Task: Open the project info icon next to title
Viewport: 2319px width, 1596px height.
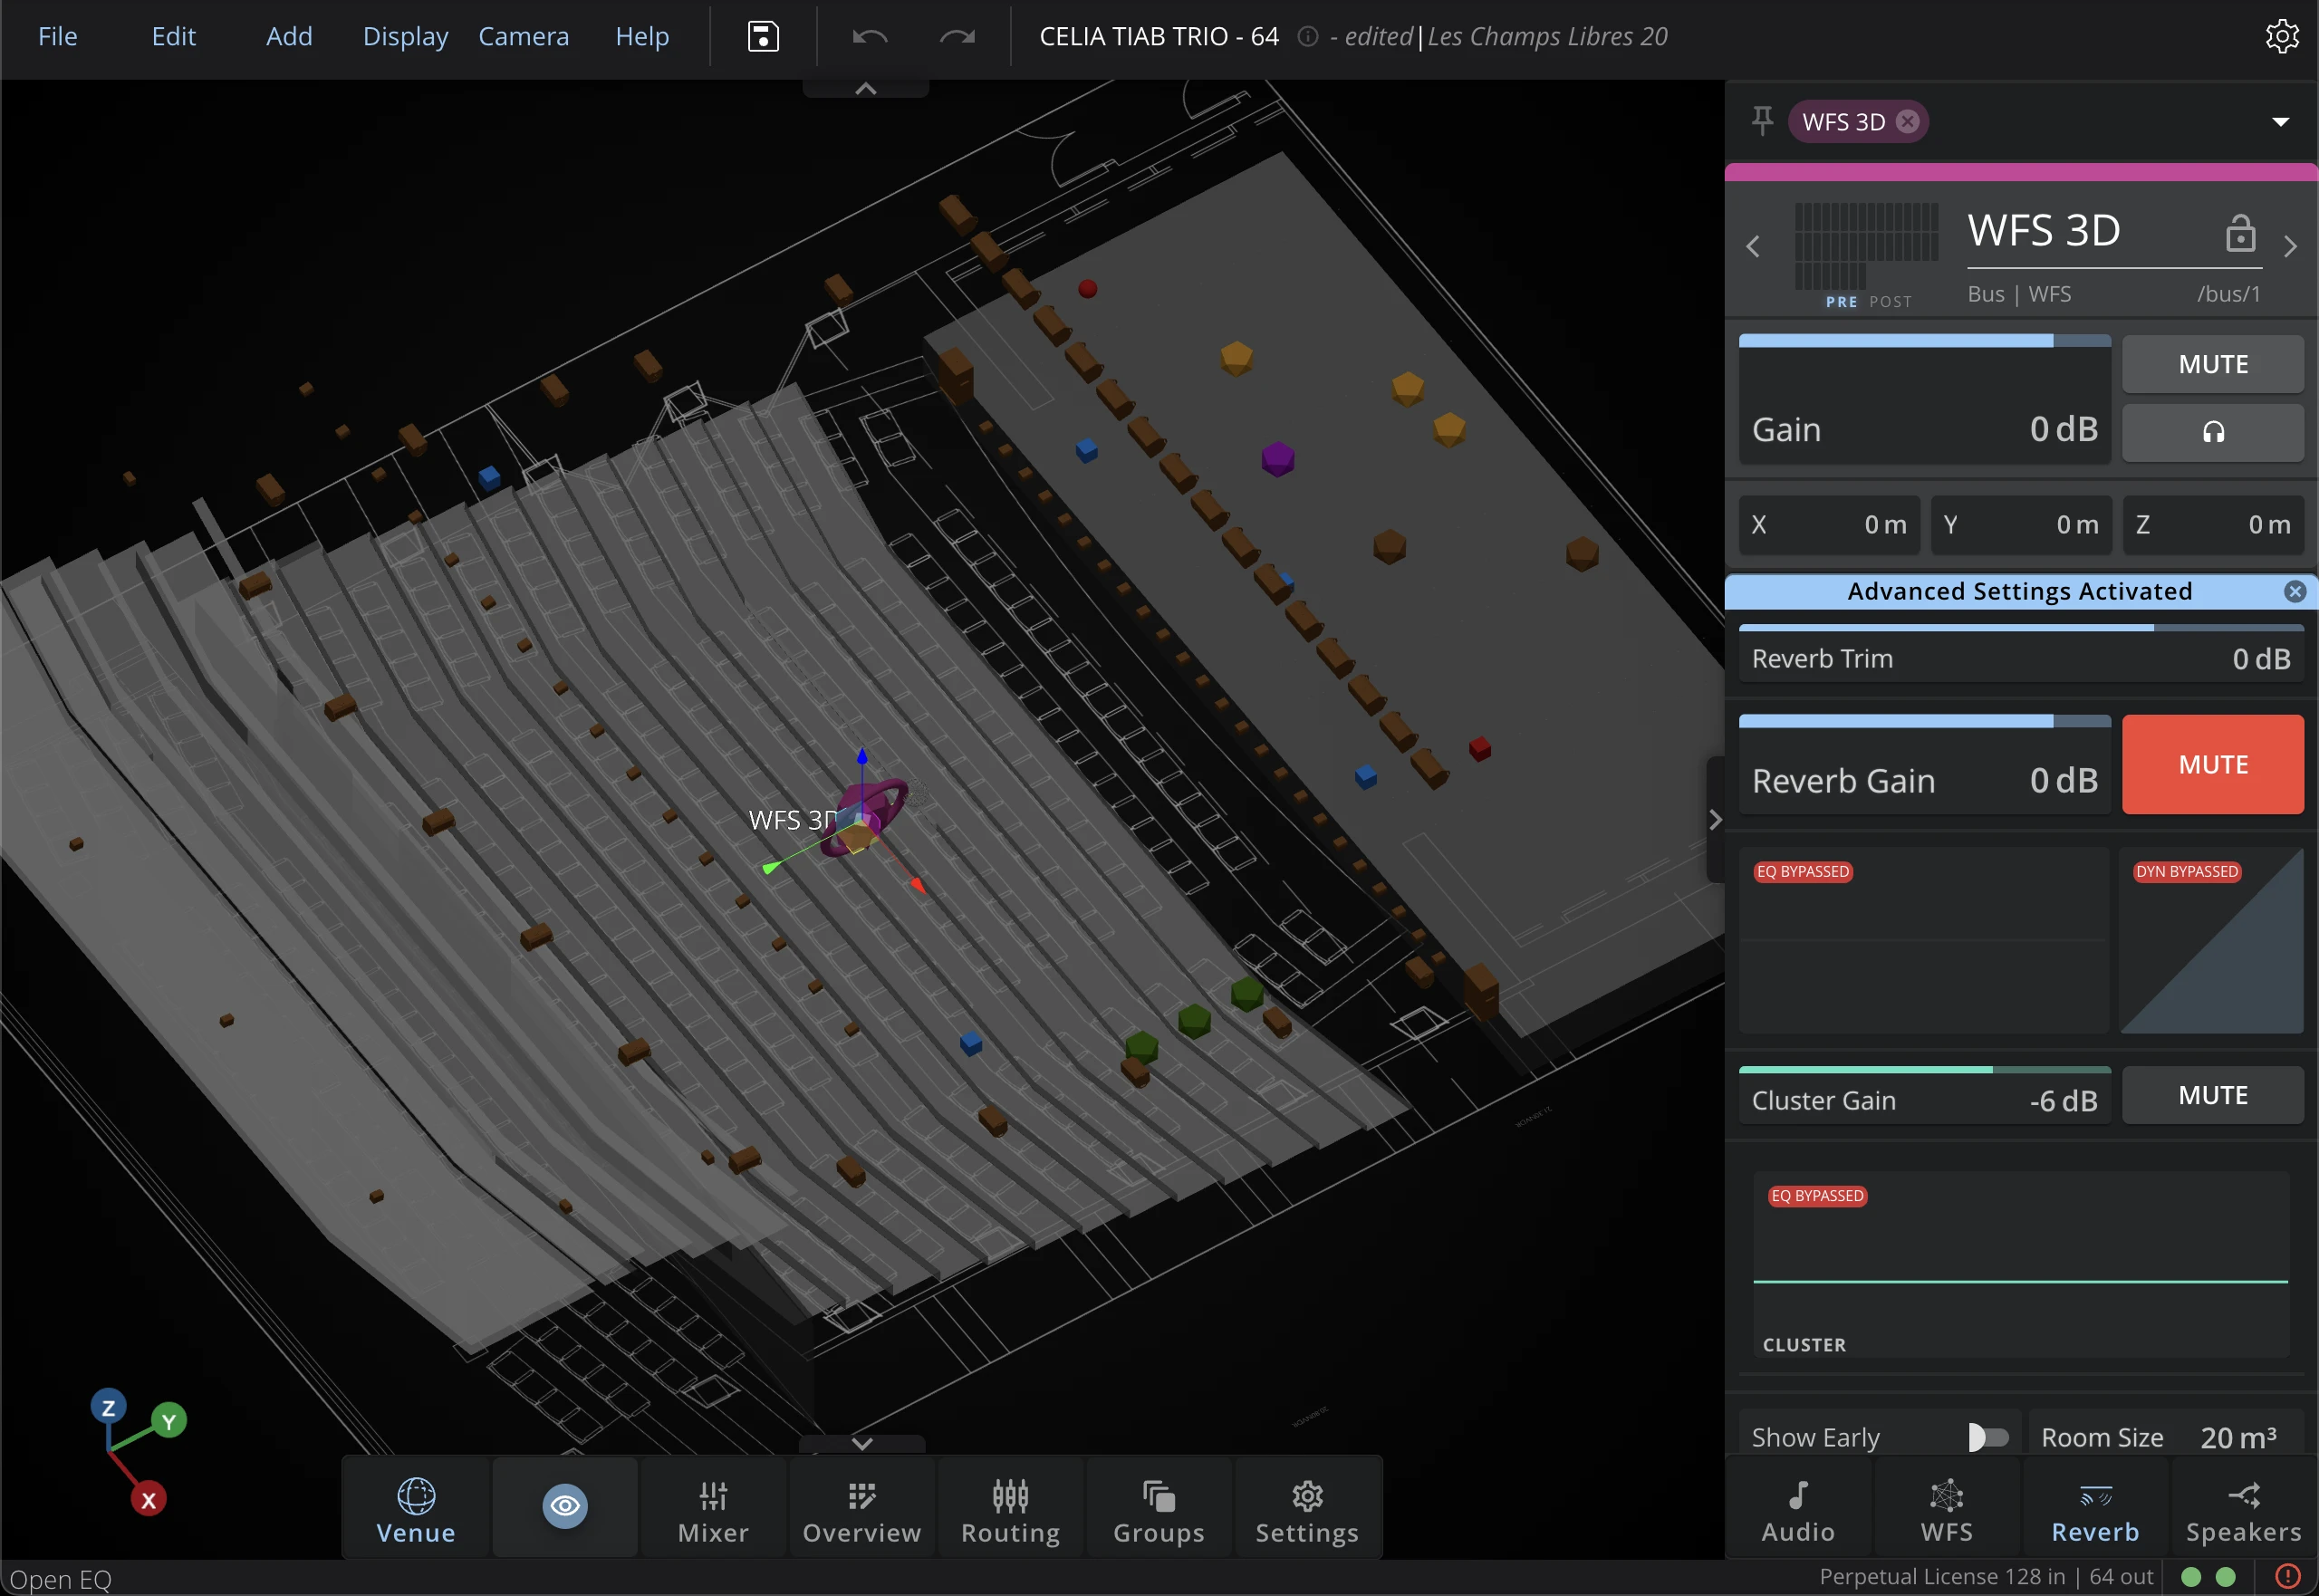Action: [1306, 36]
